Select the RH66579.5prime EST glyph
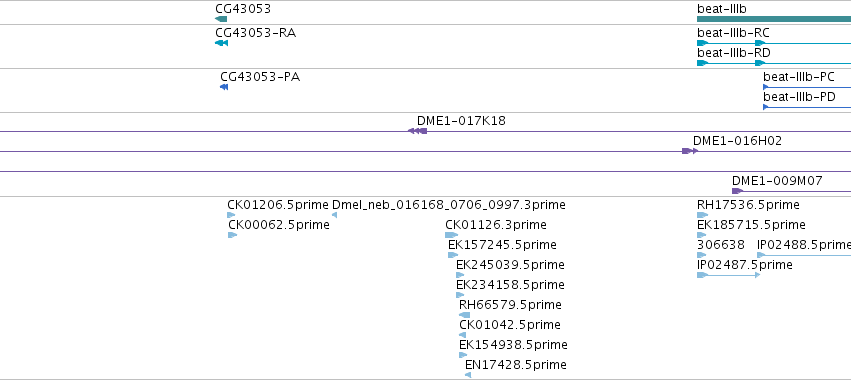This screenshot has height=380, width=851. pyautogui.click(x=465, y=315)
